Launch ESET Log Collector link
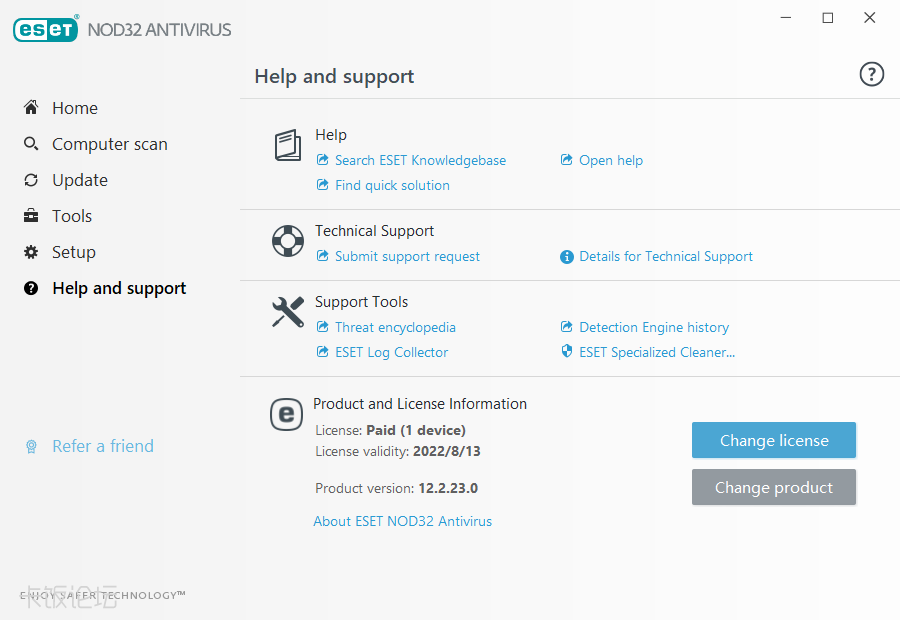This screenshot has width=900, height=620. pos(391,352)
